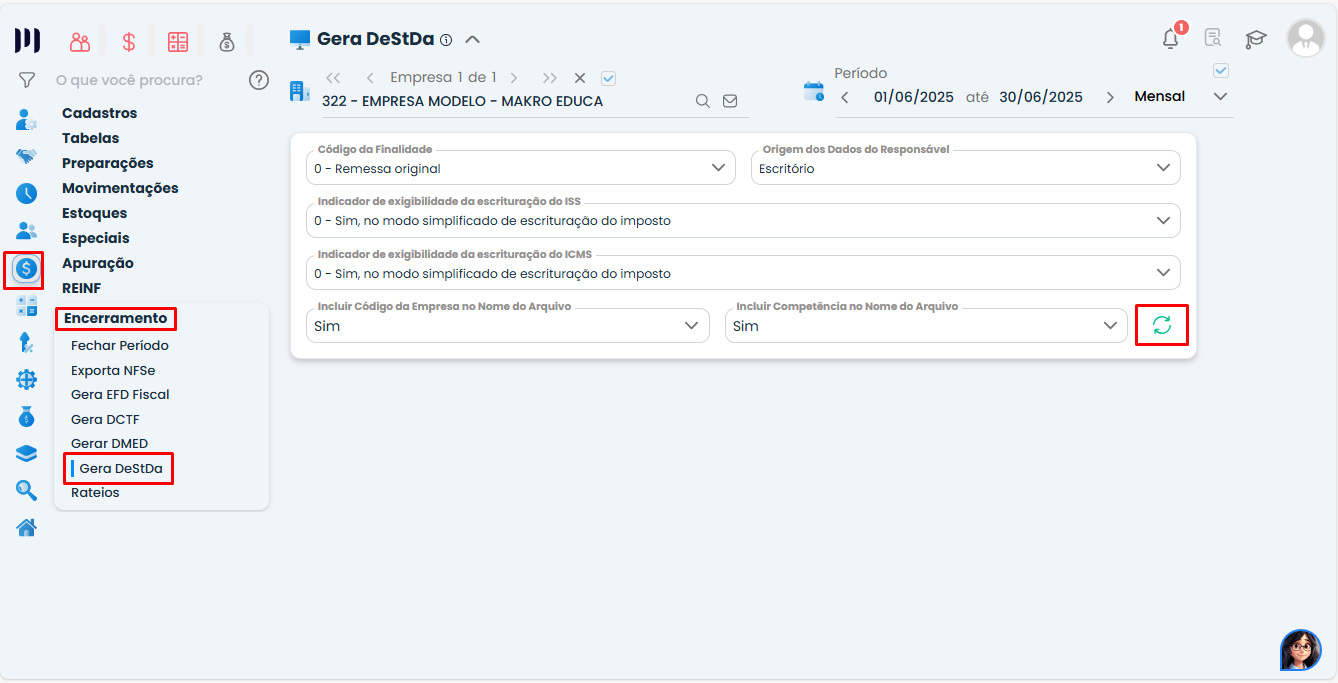
Task: Toggle the checkbox above the Período selector
Action: 1220,71
